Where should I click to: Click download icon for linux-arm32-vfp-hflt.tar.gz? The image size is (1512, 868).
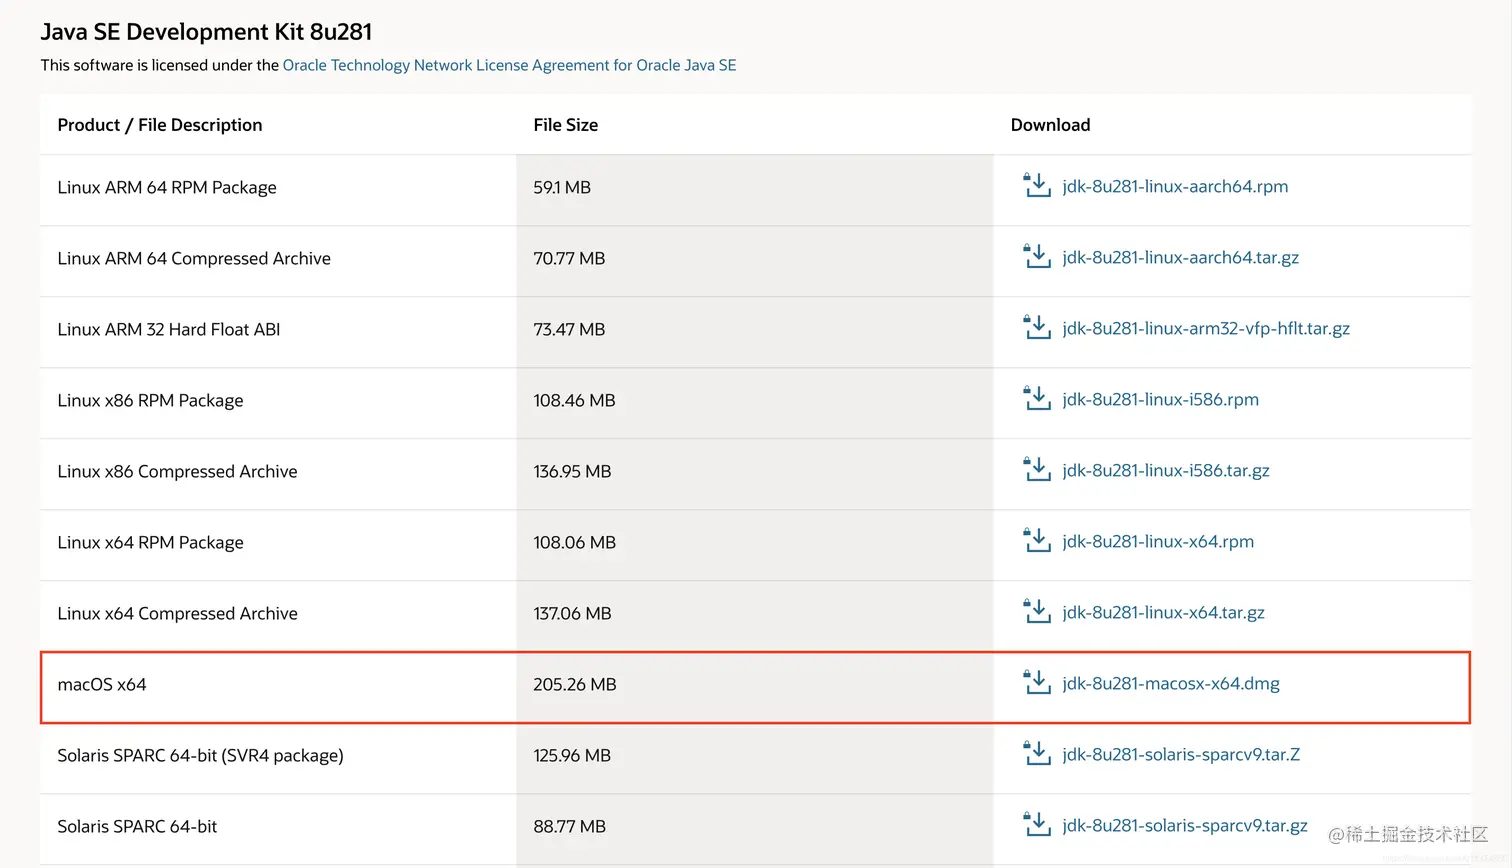click(1037, 327)
